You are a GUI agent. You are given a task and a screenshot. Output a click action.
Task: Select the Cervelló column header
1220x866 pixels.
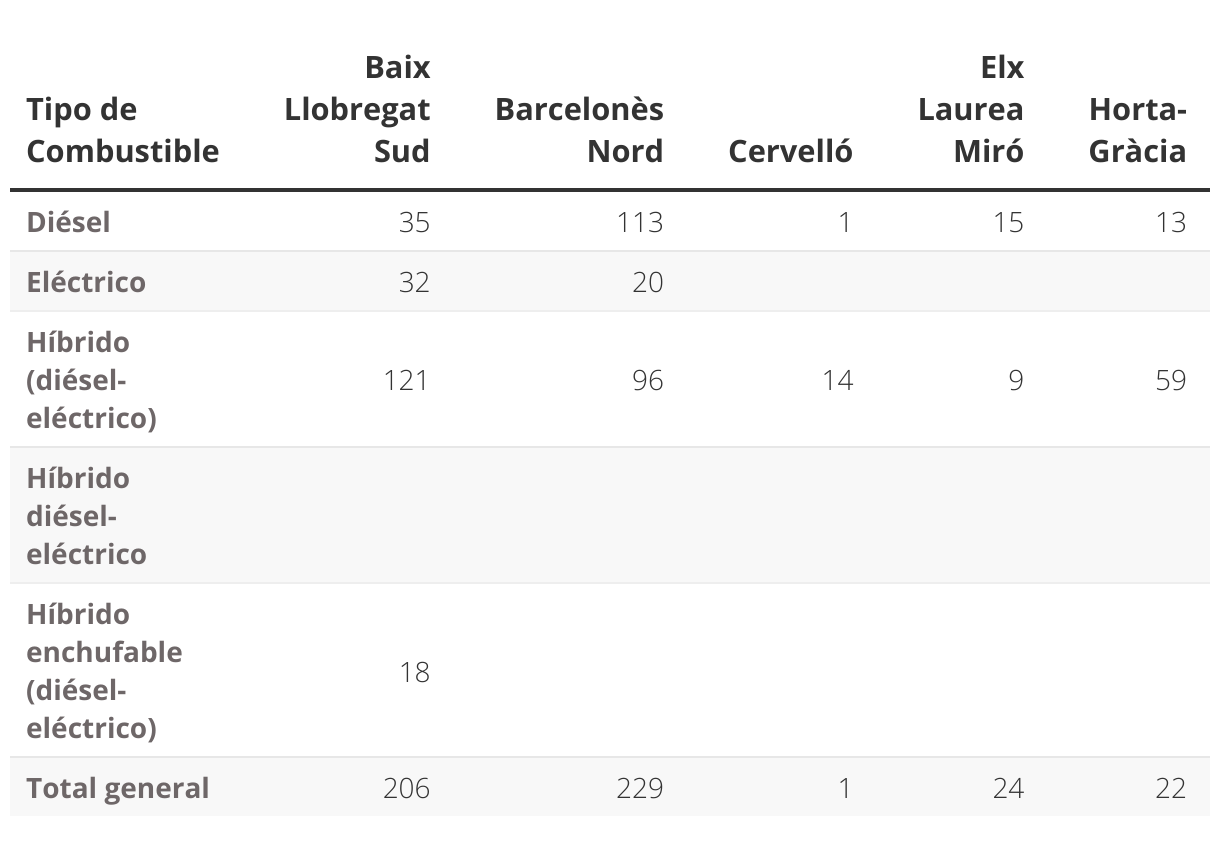point(790,151)
